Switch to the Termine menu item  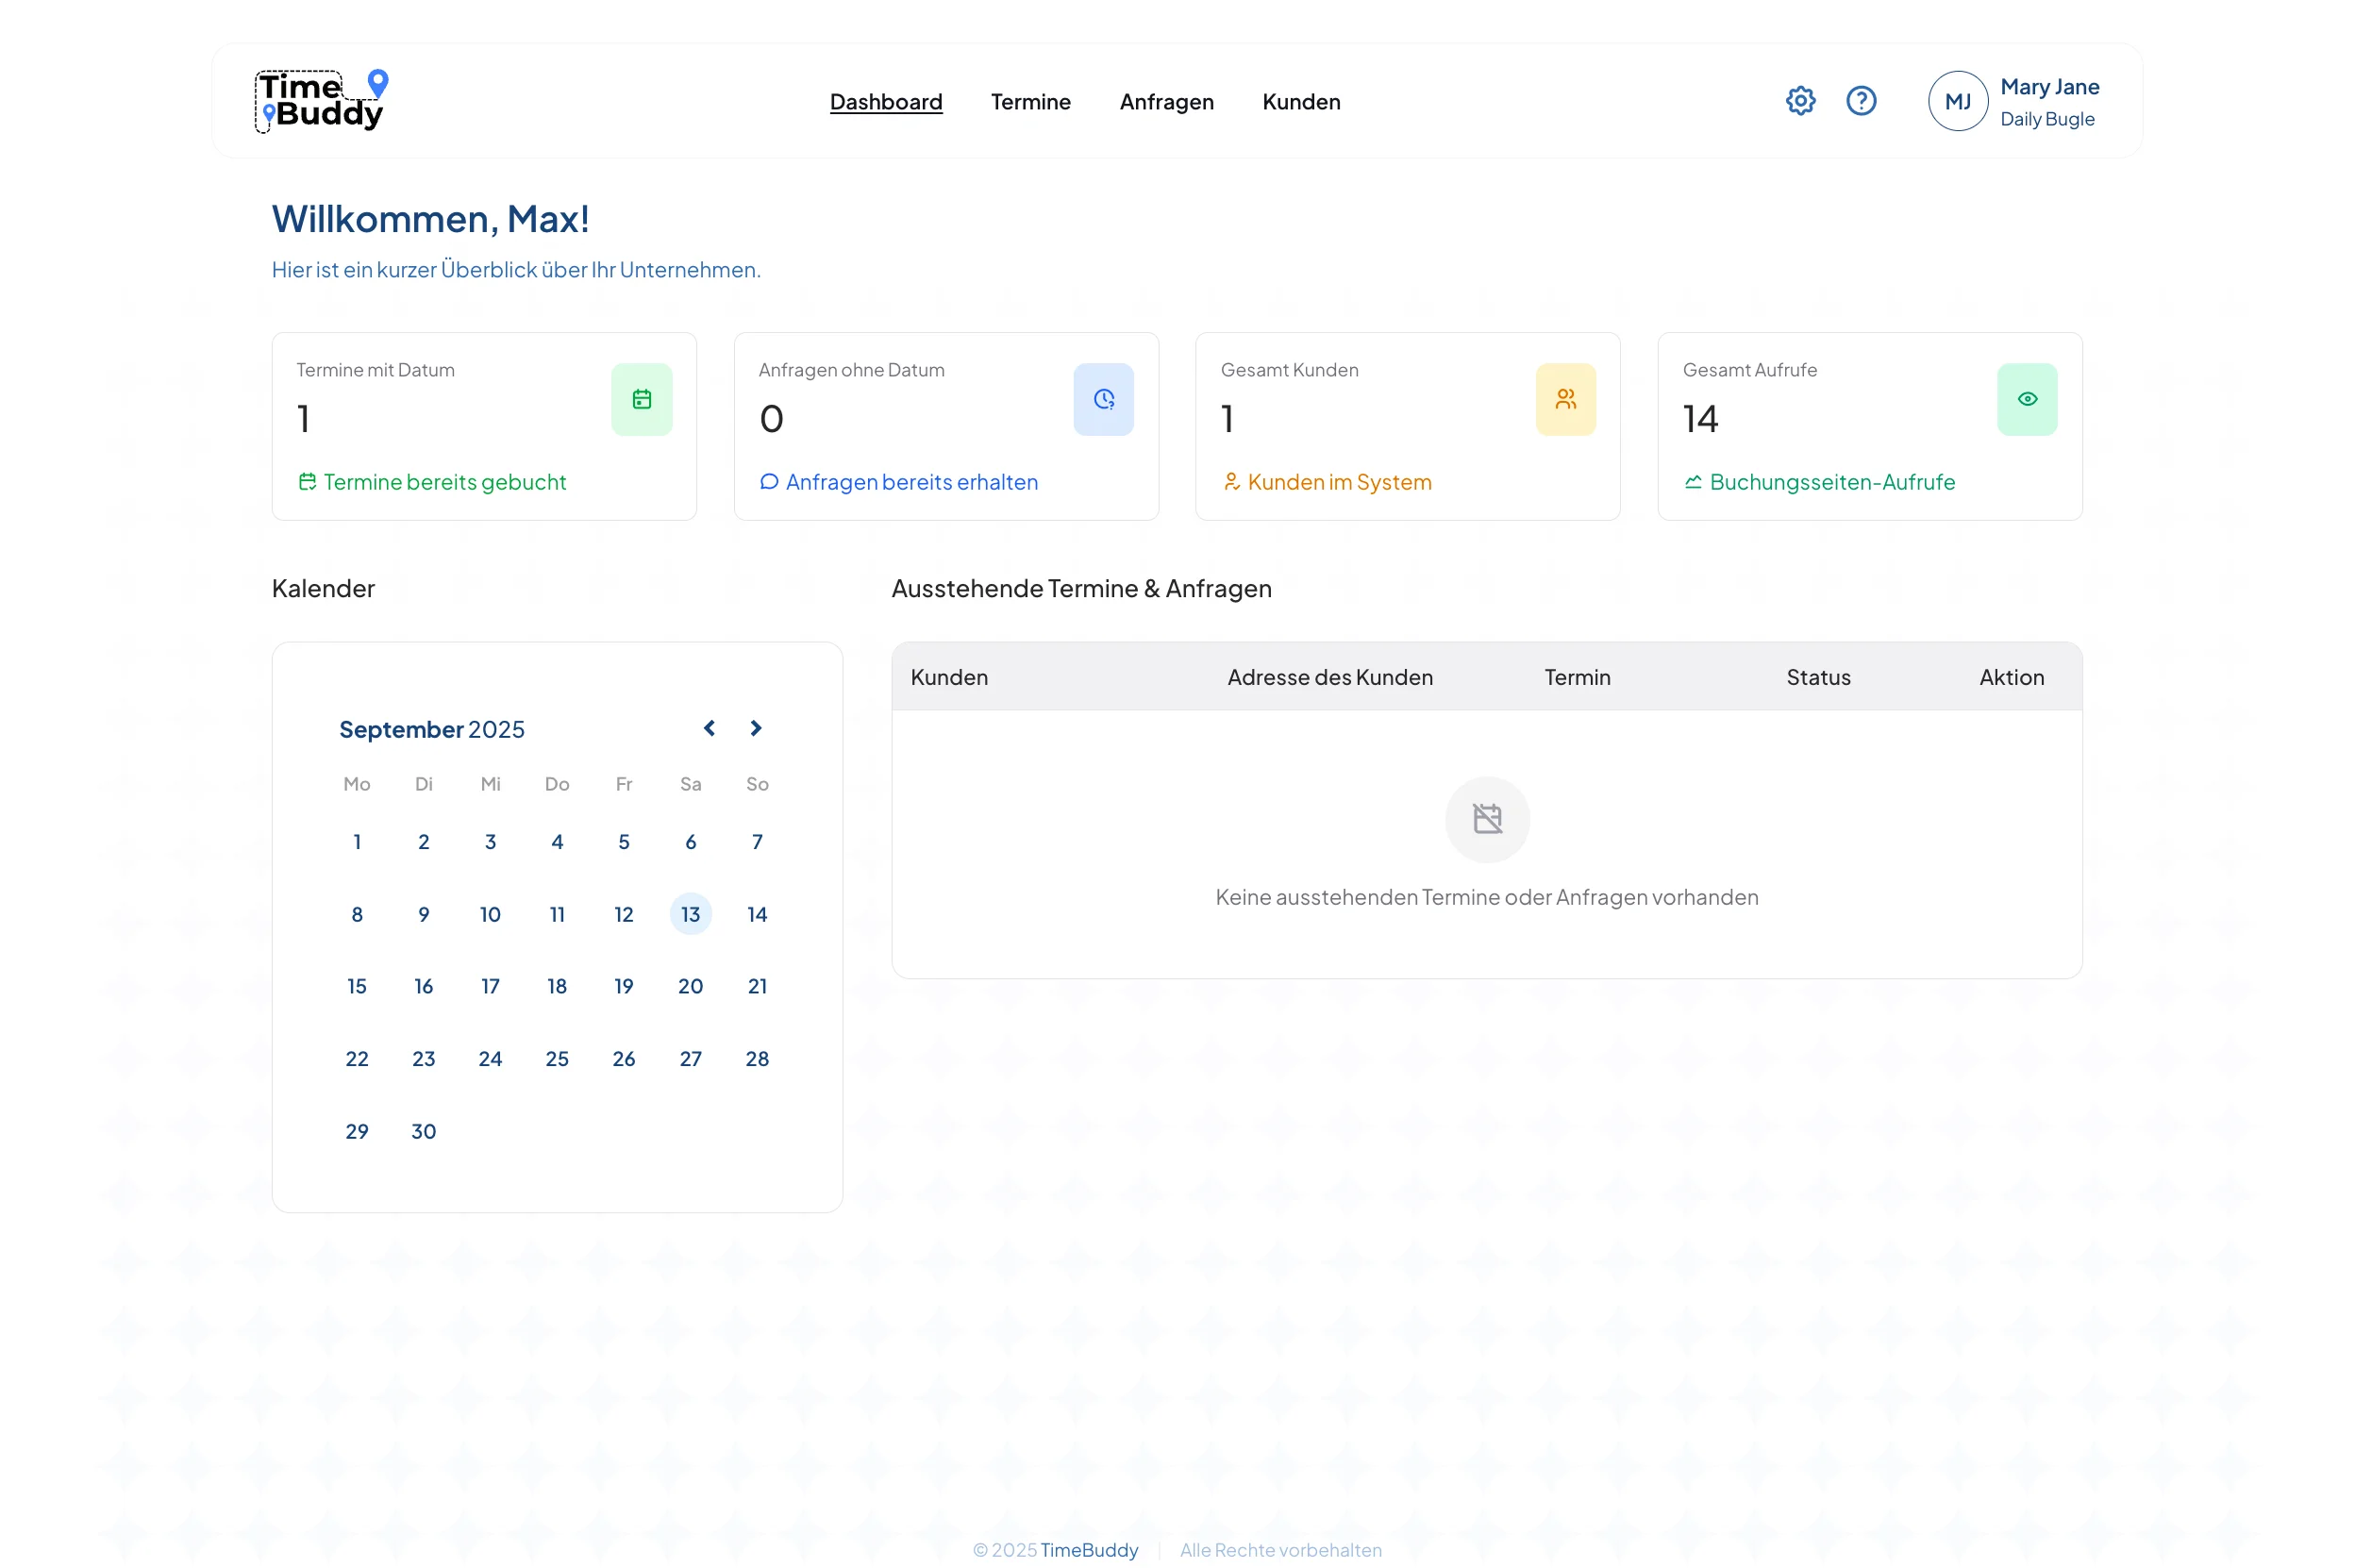pyautogui.click(x=1030, y=102)
